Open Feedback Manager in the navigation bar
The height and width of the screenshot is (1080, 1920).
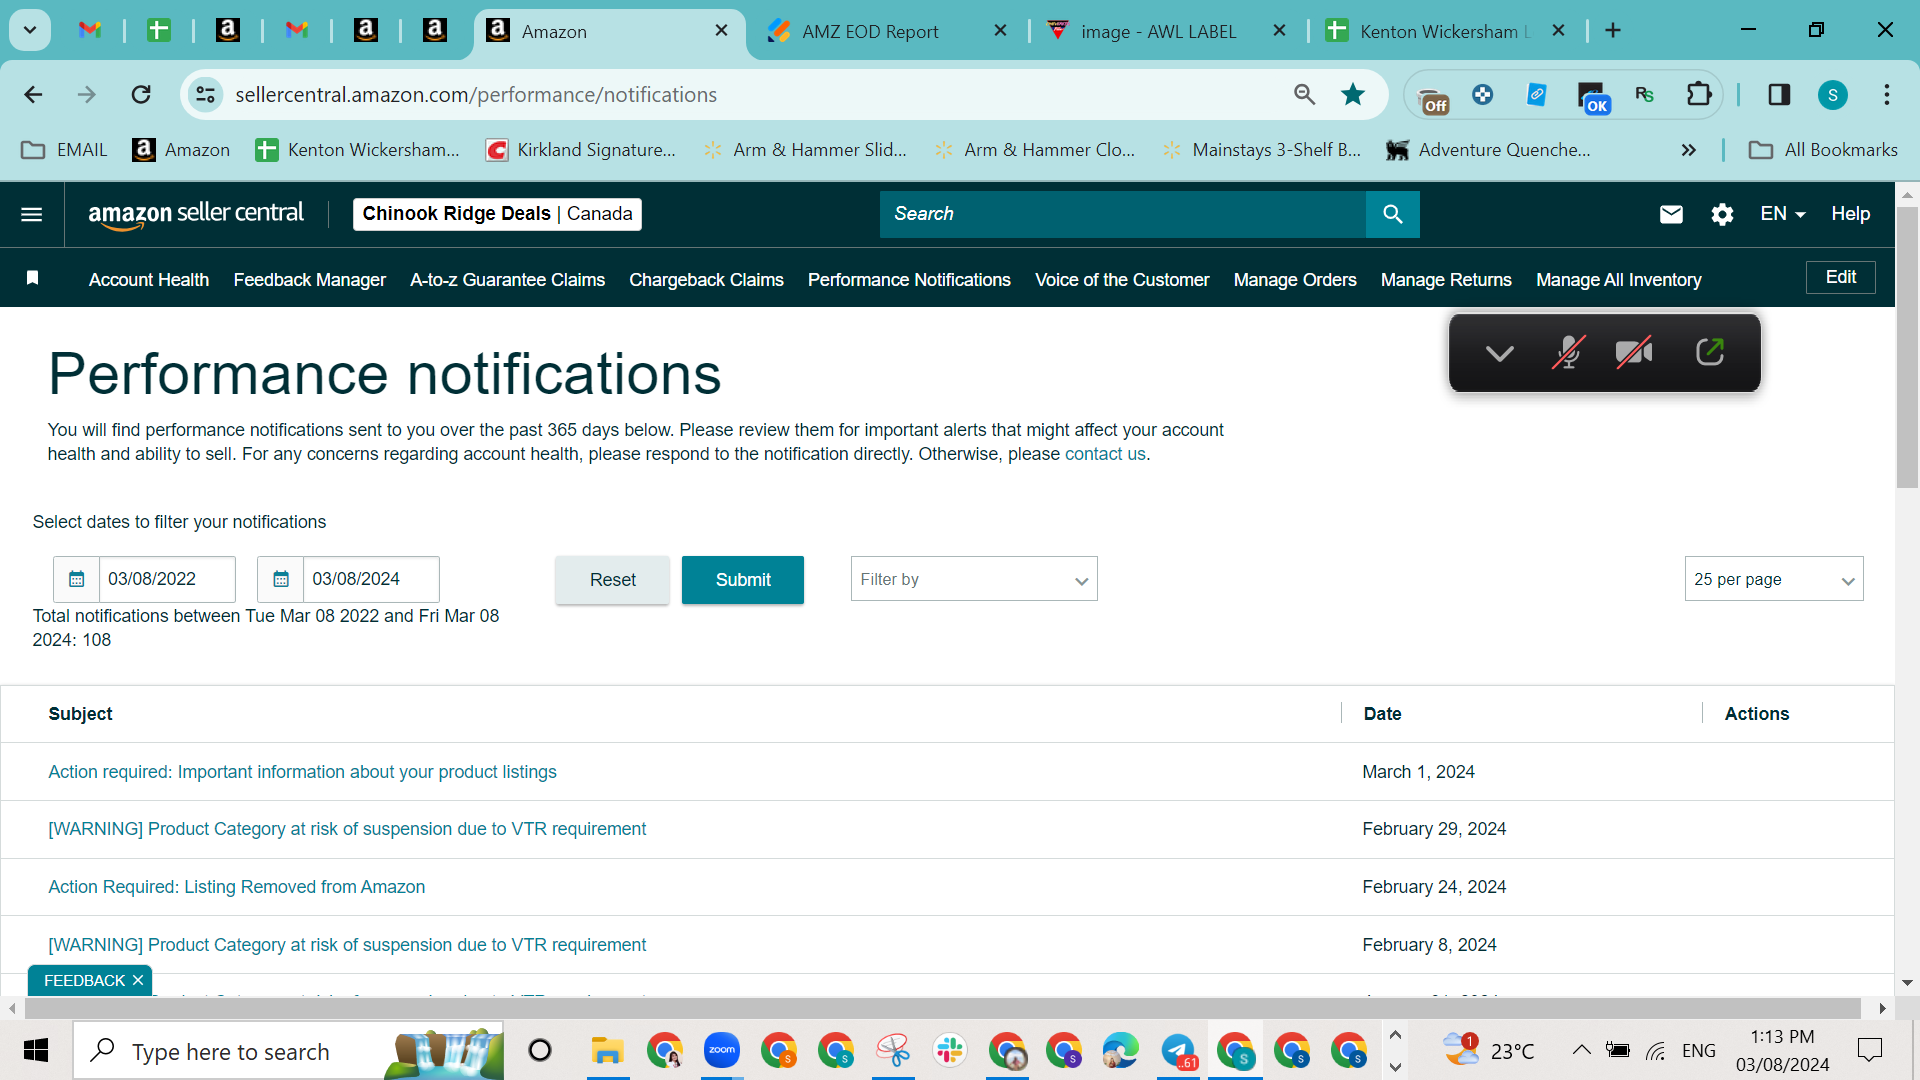coord(309,280)
